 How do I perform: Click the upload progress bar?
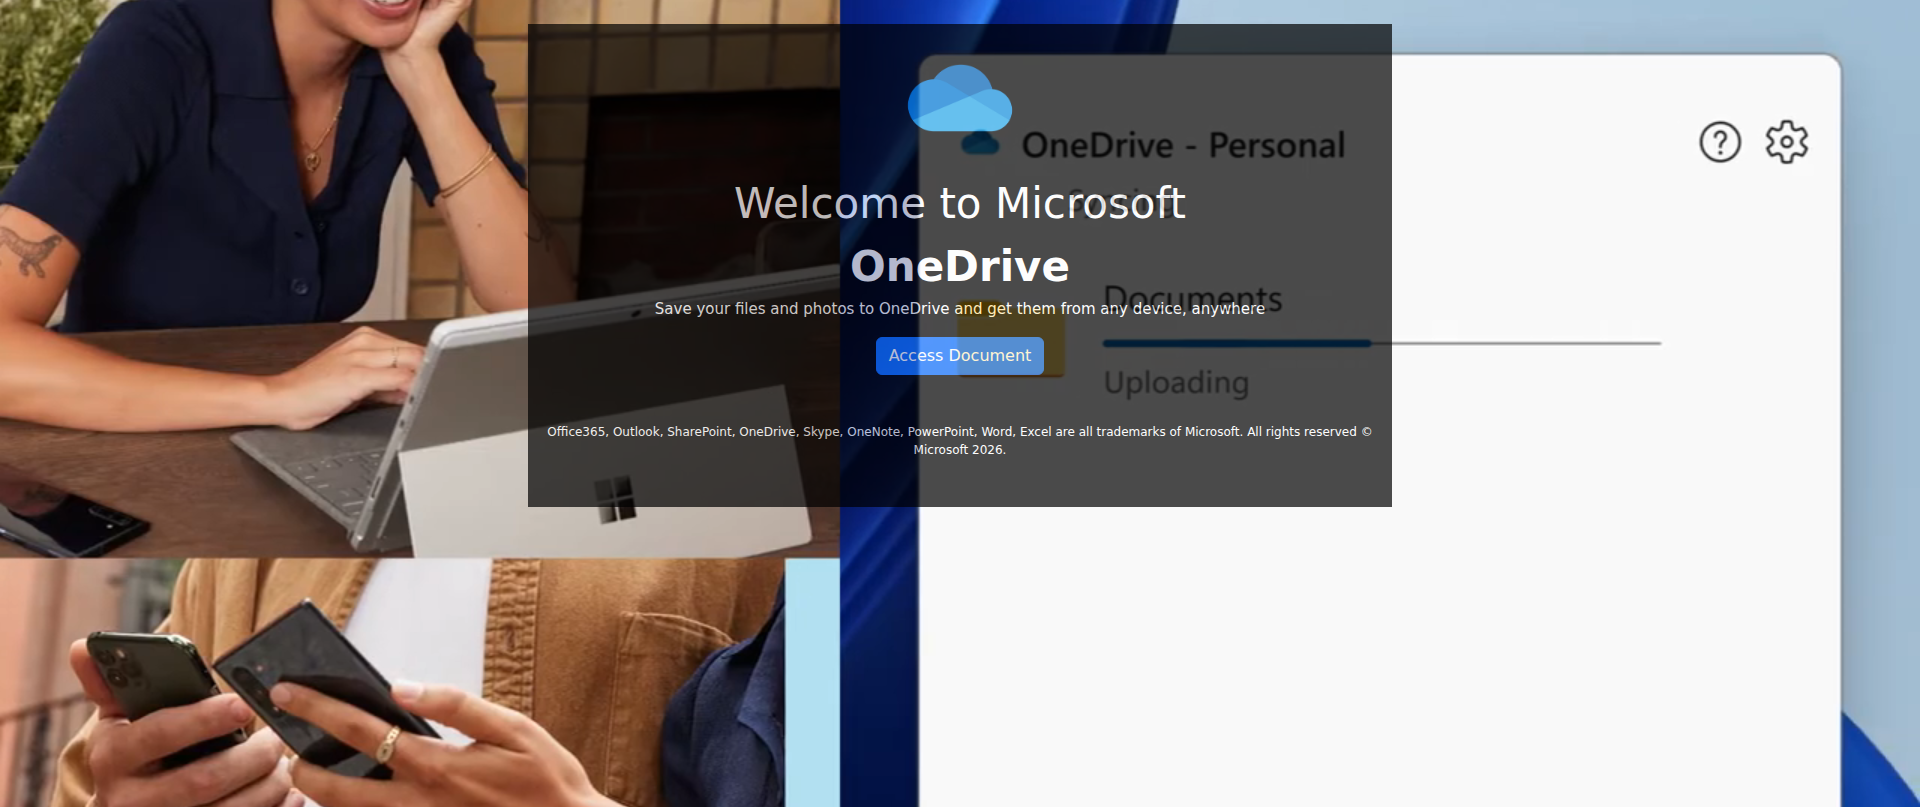tap(1382, 343)
